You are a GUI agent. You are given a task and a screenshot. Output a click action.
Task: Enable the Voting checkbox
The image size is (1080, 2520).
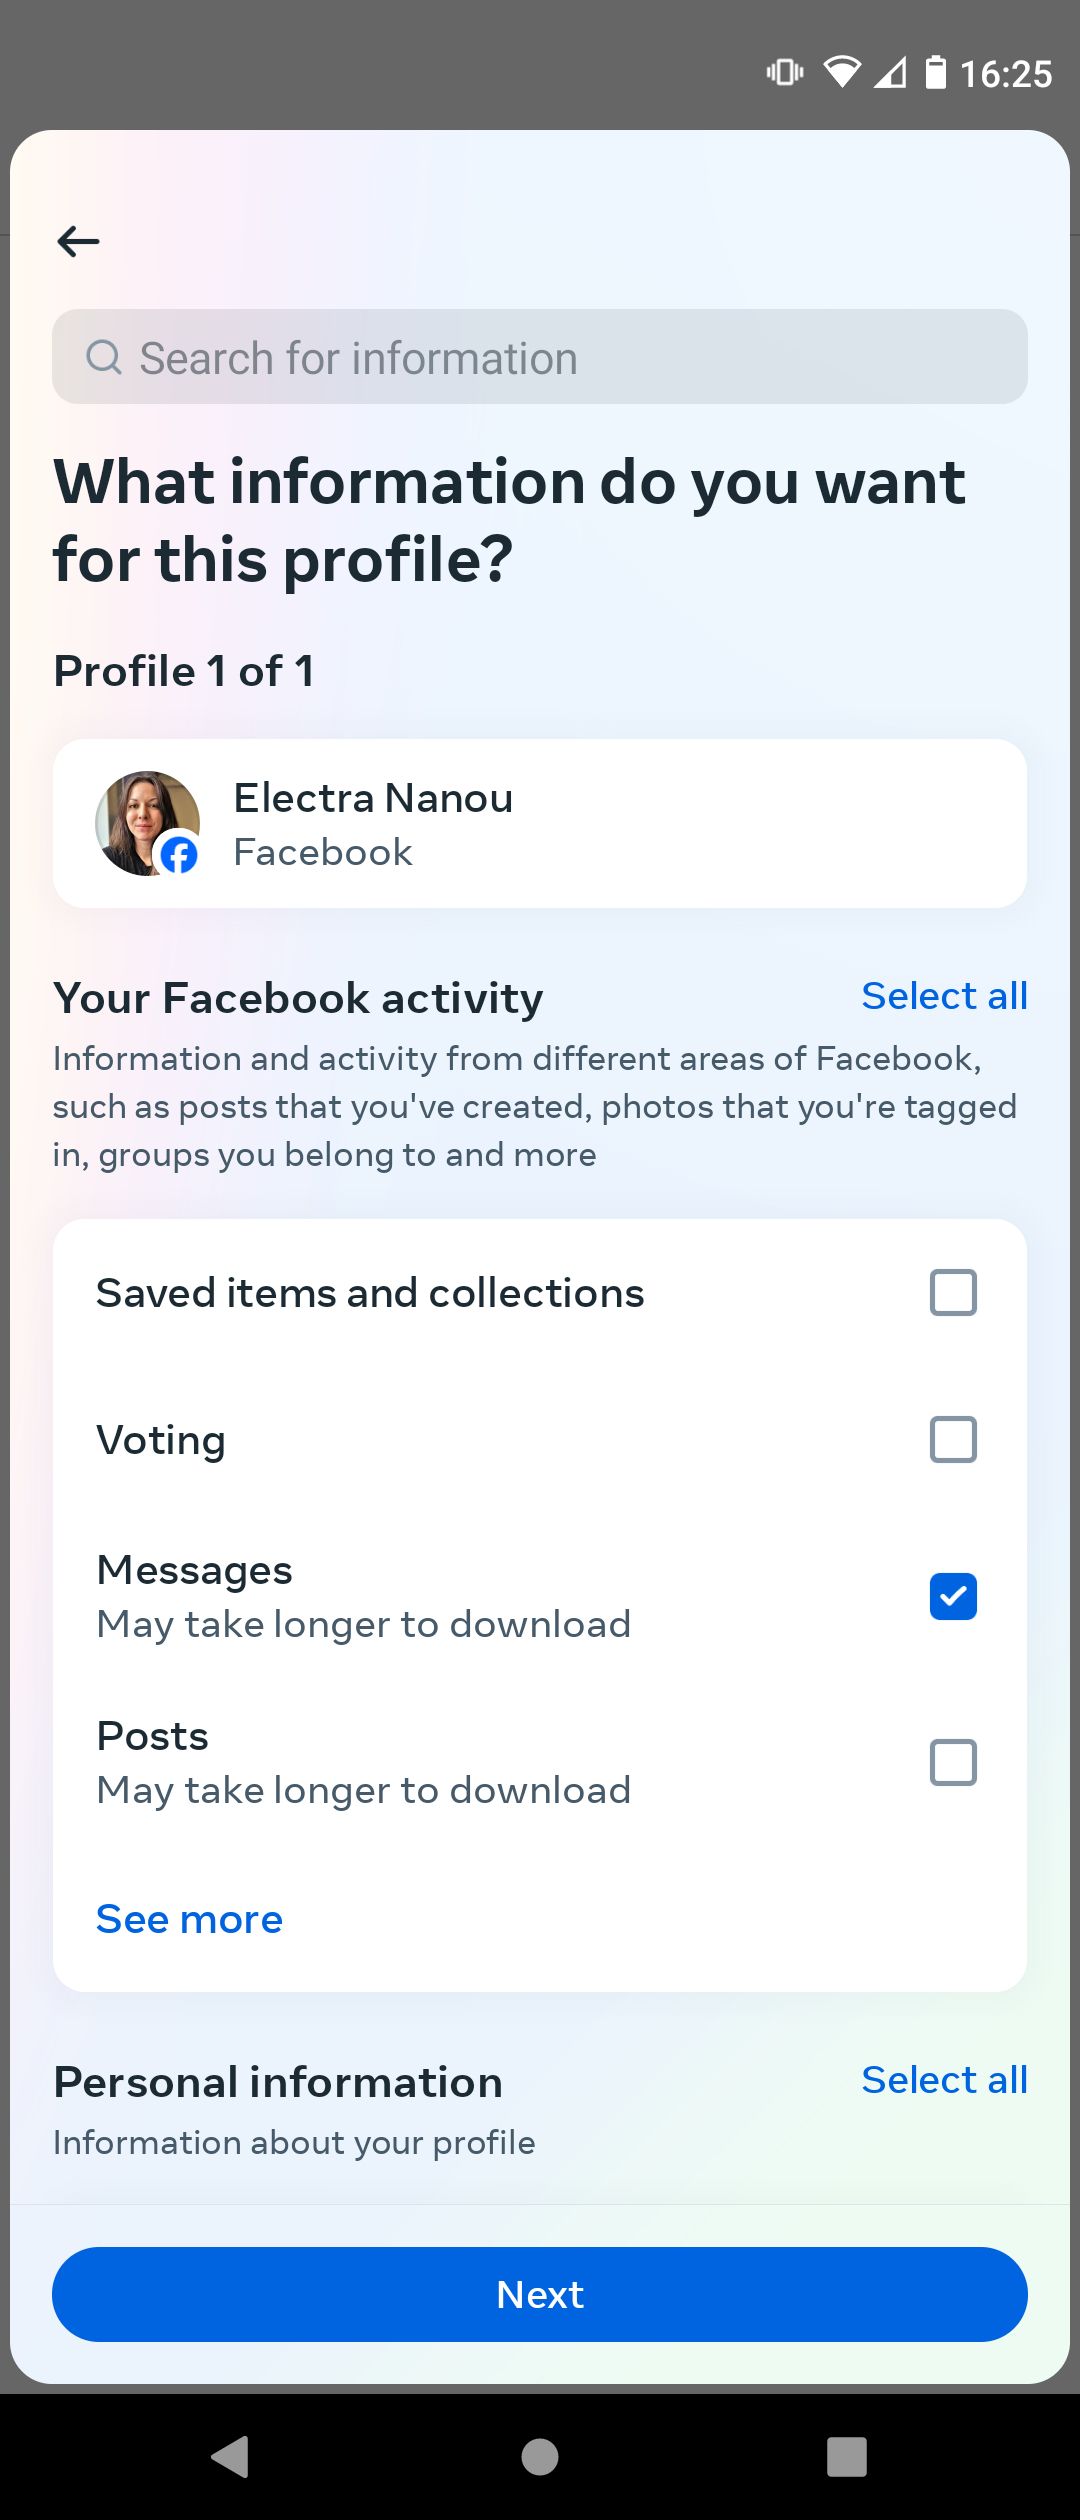click(x=953, y=1439)
